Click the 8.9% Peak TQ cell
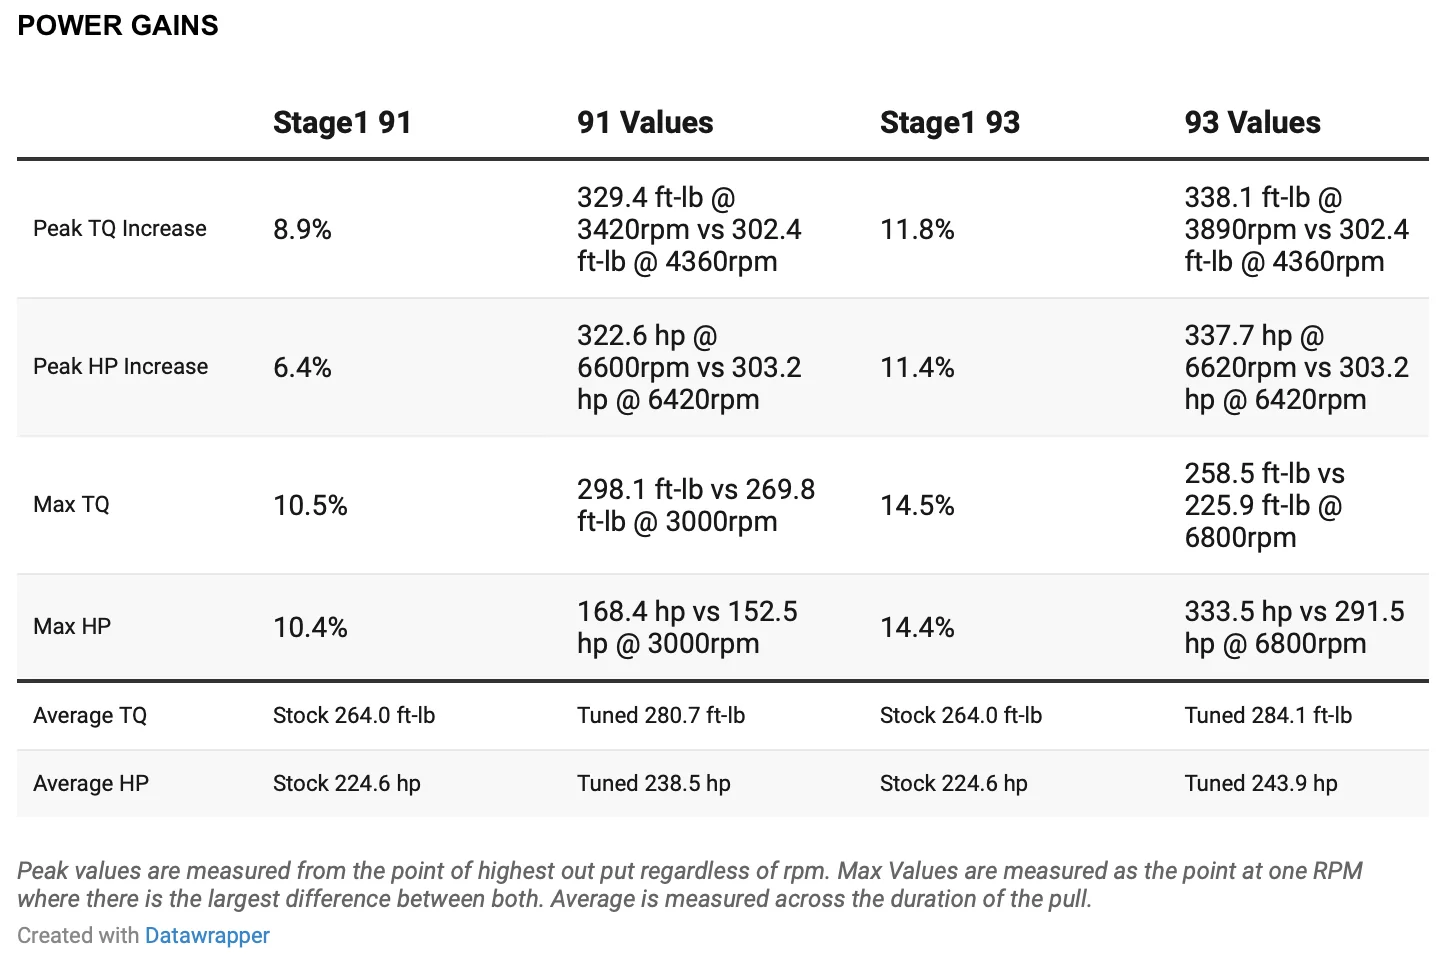This screenshot has width=1446, height=958. [302, 230]
